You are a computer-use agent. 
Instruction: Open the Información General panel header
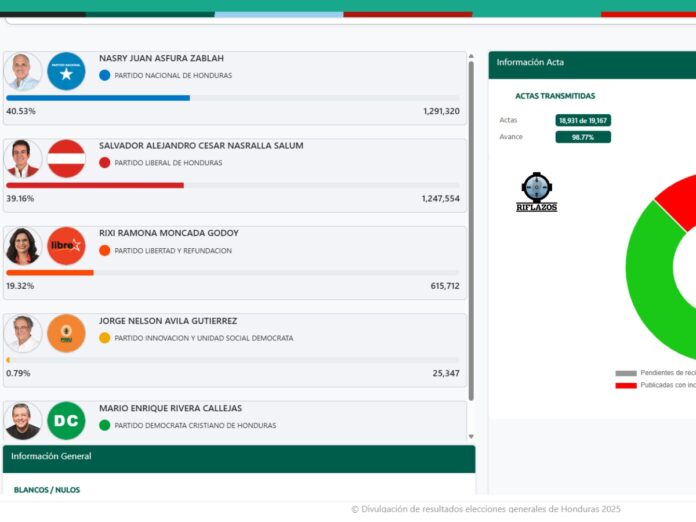(x=238, y=457)
